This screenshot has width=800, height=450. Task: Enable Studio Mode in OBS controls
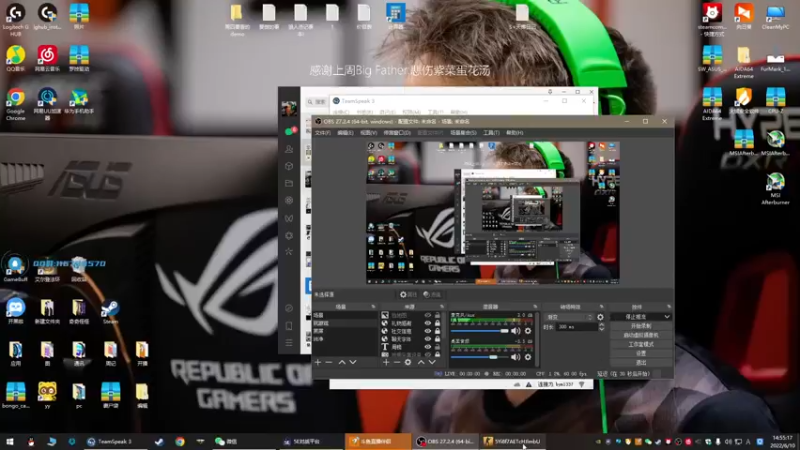coord(641,344)
